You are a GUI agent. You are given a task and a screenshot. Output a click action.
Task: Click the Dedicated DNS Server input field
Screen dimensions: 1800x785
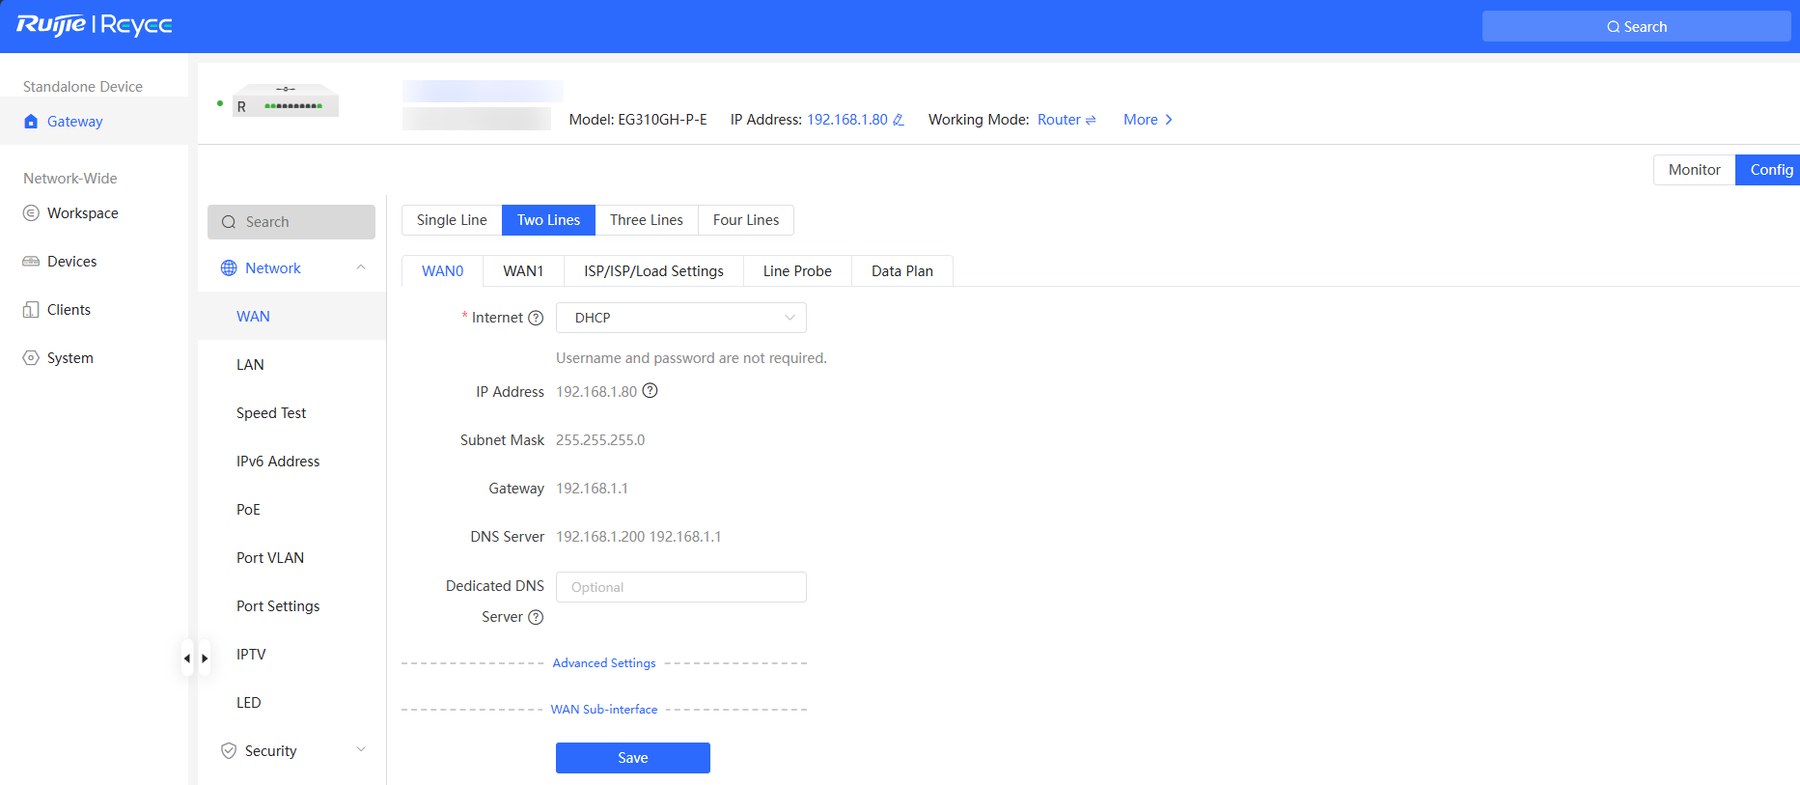click(681, 587)
